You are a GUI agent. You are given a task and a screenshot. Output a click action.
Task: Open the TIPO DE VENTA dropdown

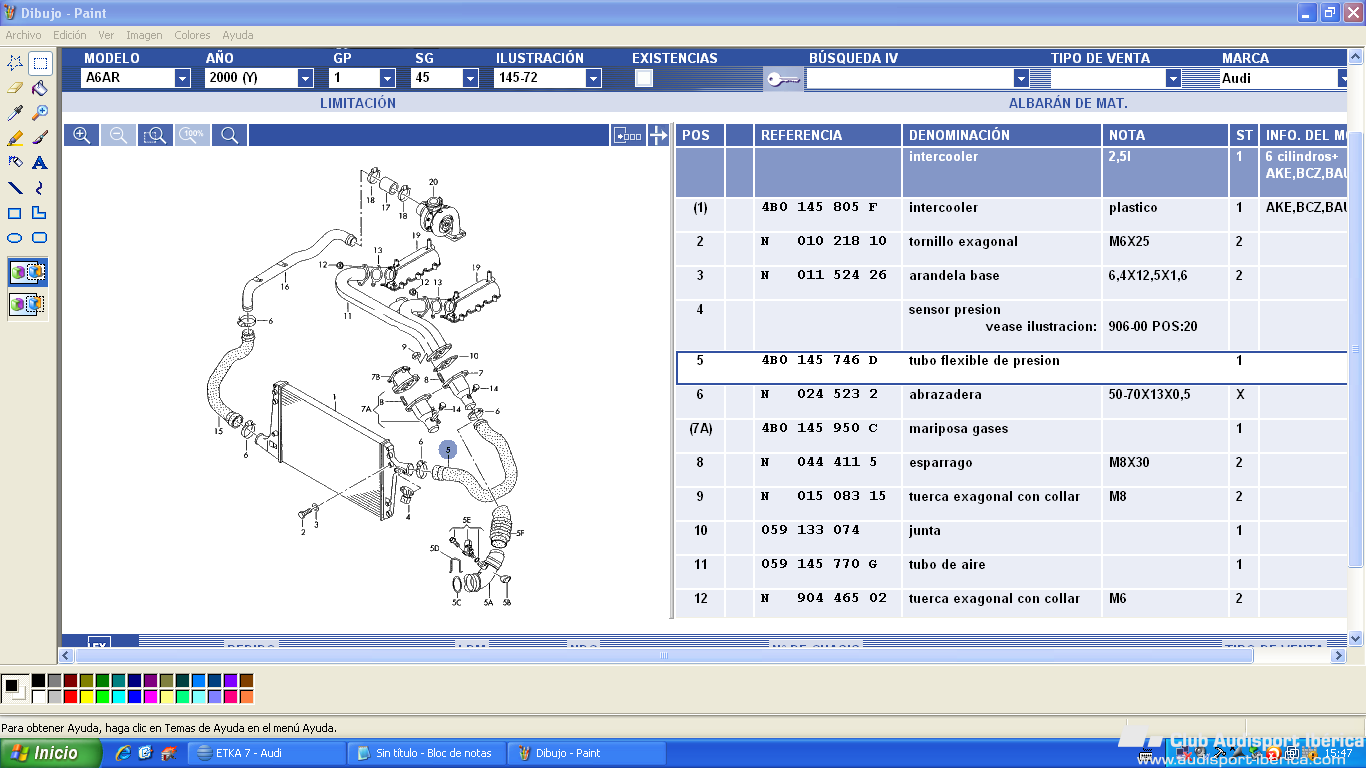tap(1173, 78)
